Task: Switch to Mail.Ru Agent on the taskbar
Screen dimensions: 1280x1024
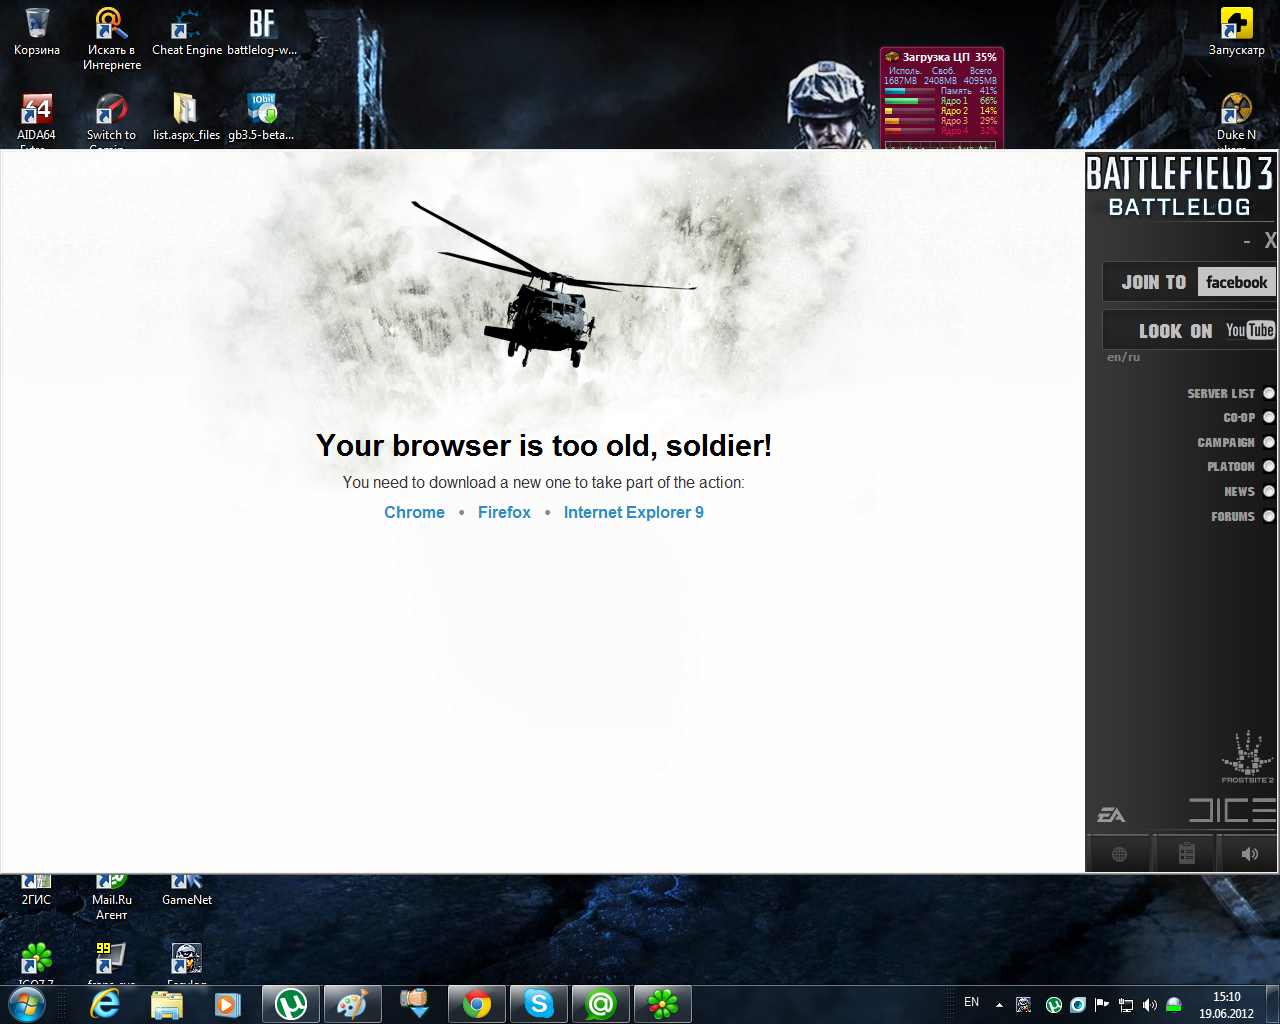Action: [601, 1004]
